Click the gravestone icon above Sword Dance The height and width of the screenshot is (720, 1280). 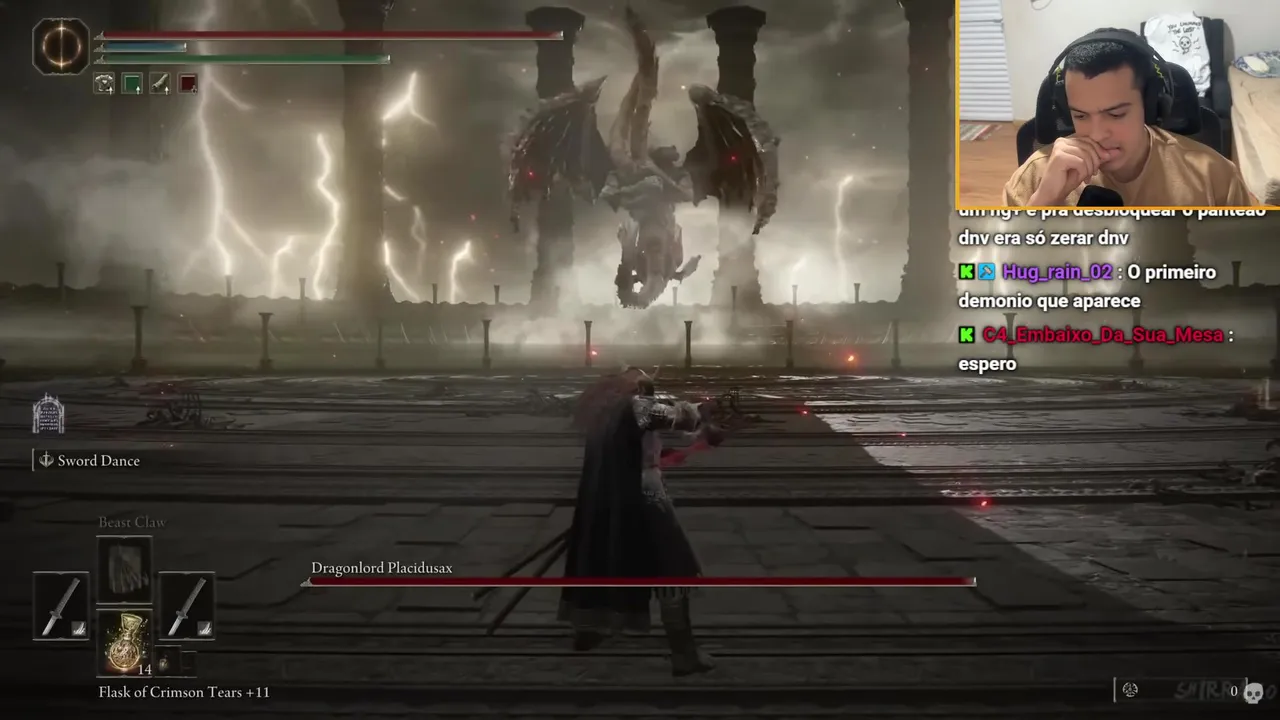point(48,414)
